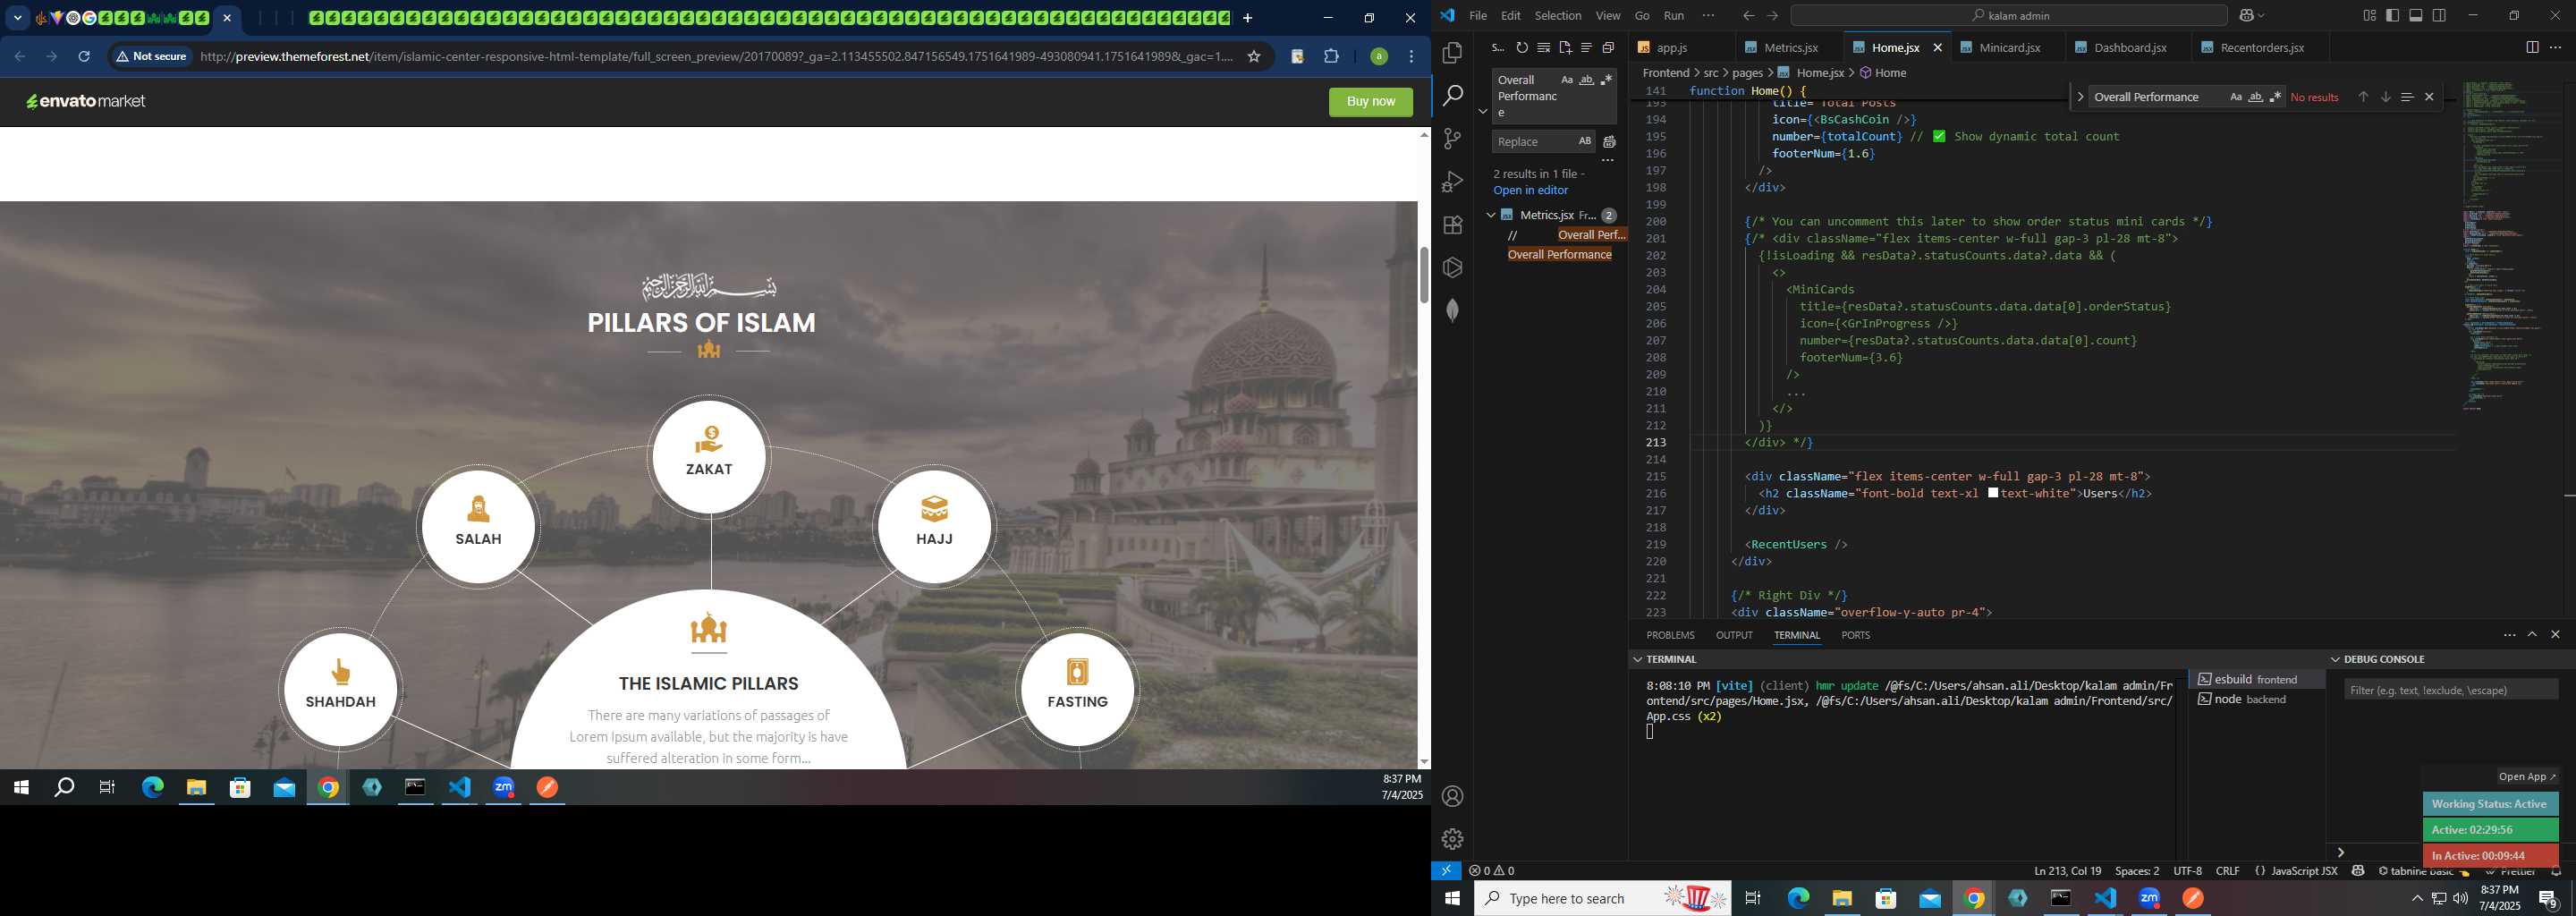This screenshot has width=2576, height=916.
Task: Open the MongoDB leaf icon view
Action: pos(1452,311)
